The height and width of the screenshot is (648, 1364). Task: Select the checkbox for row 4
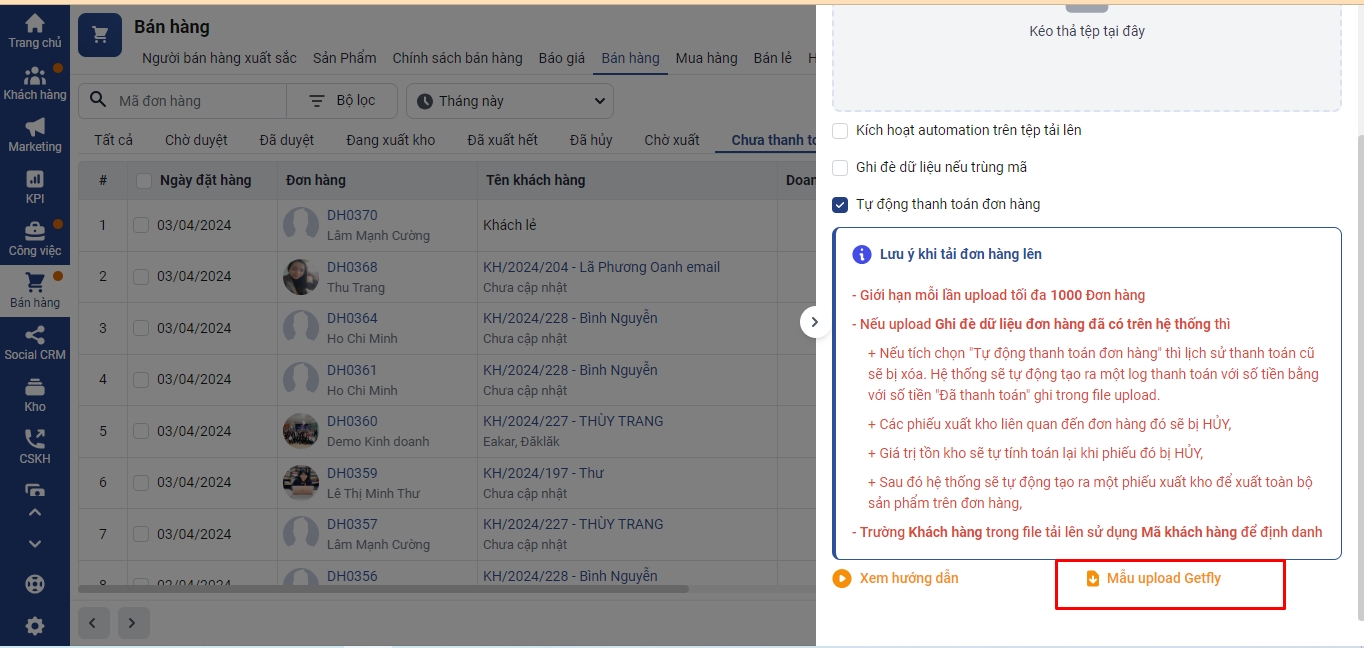tap(141, 379)
